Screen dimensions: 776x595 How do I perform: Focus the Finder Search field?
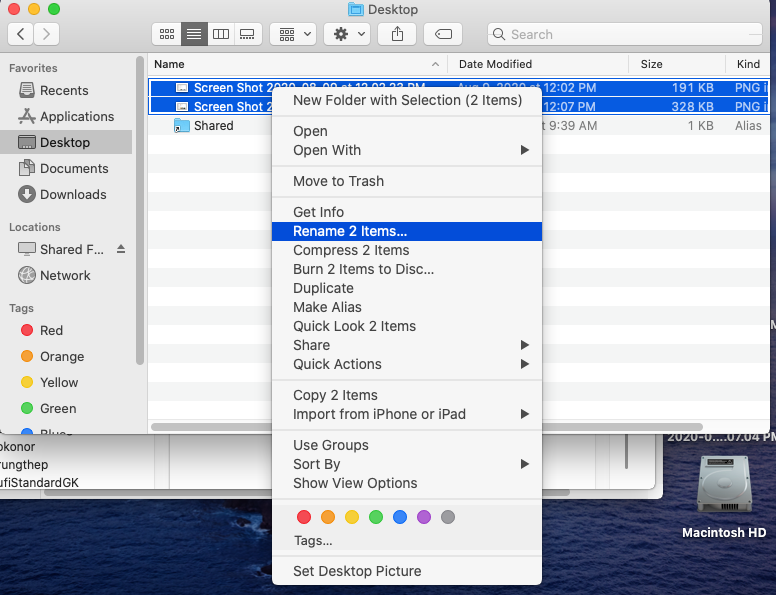[625, 34]
